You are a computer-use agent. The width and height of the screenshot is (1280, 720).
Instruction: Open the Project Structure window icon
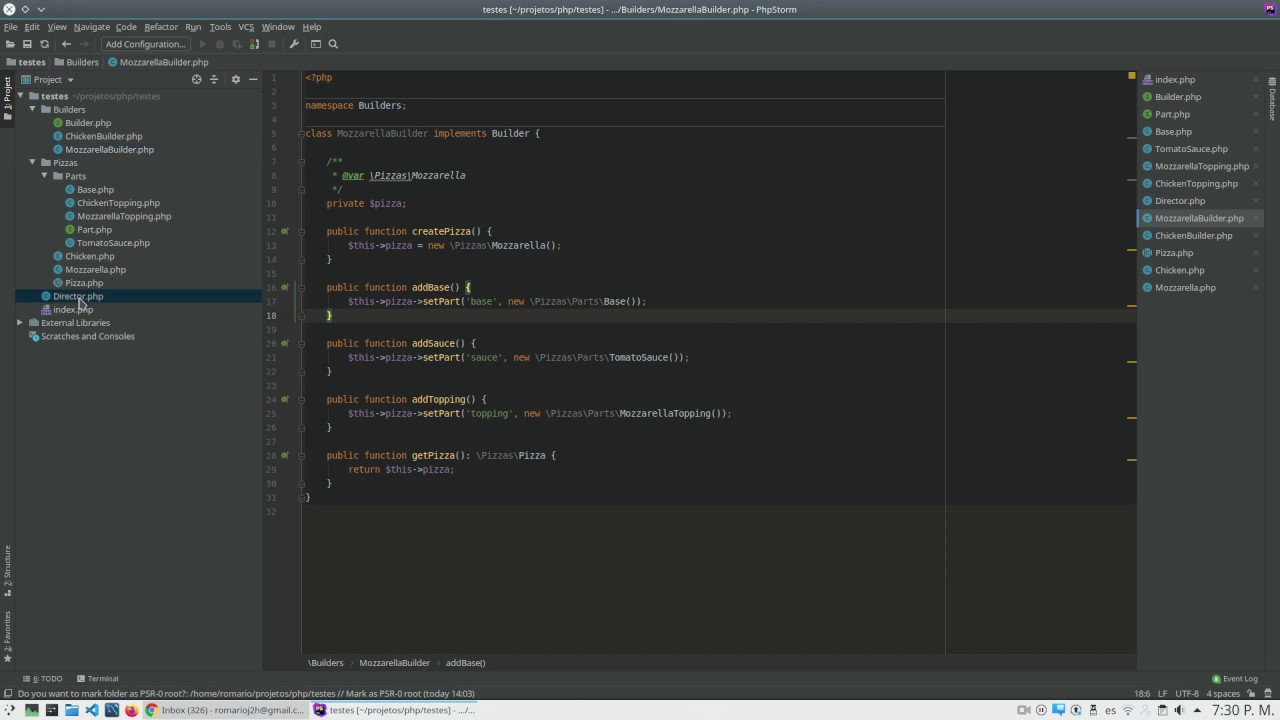click(x=316, y=44)
